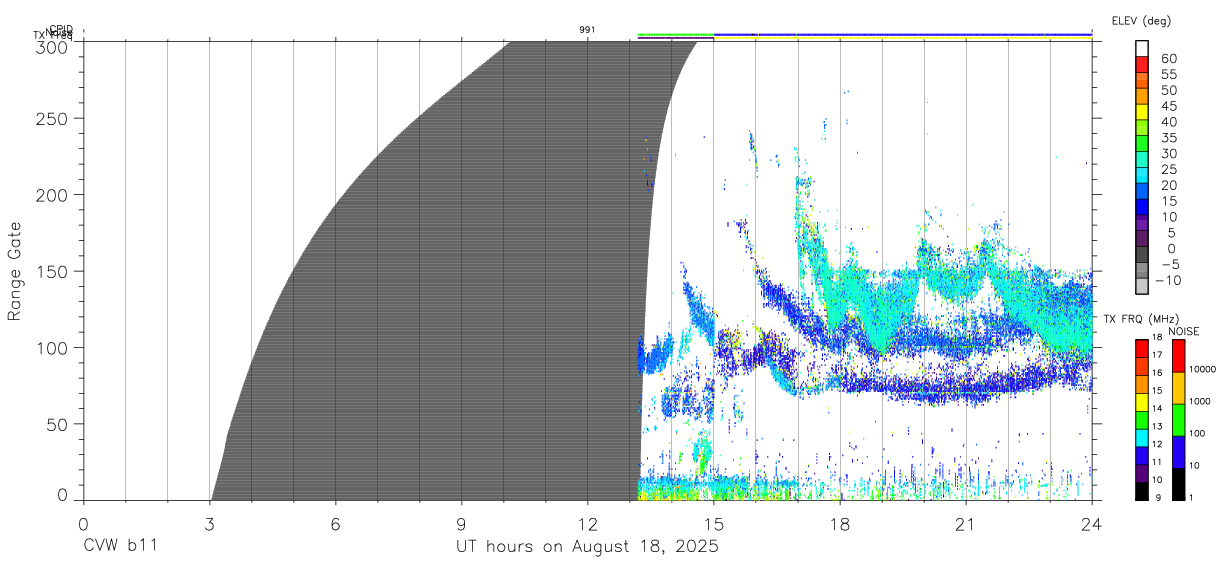The width and height of the screenshot is (1228, 567).
Task: Click elevation scale label 35
Action: coord(1169,138)
